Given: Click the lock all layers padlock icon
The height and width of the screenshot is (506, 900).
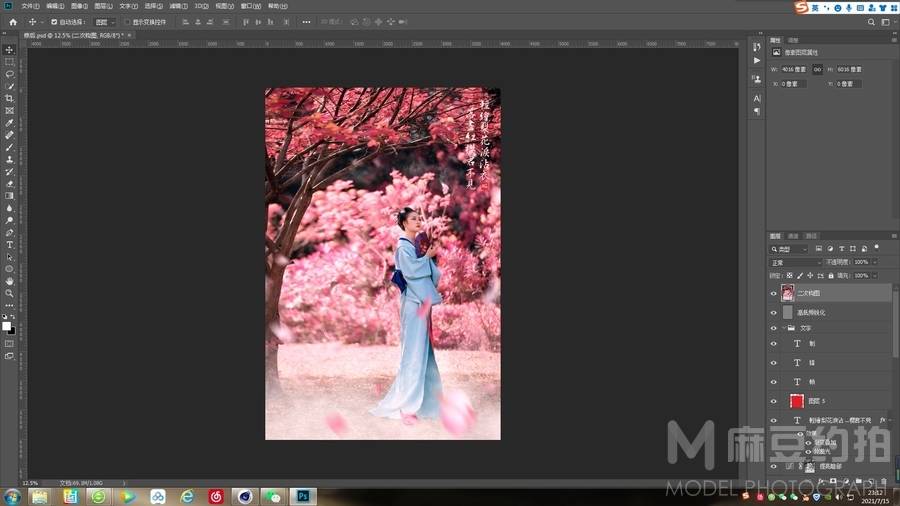Looking at the screenshot, I should tap(831, 276).
